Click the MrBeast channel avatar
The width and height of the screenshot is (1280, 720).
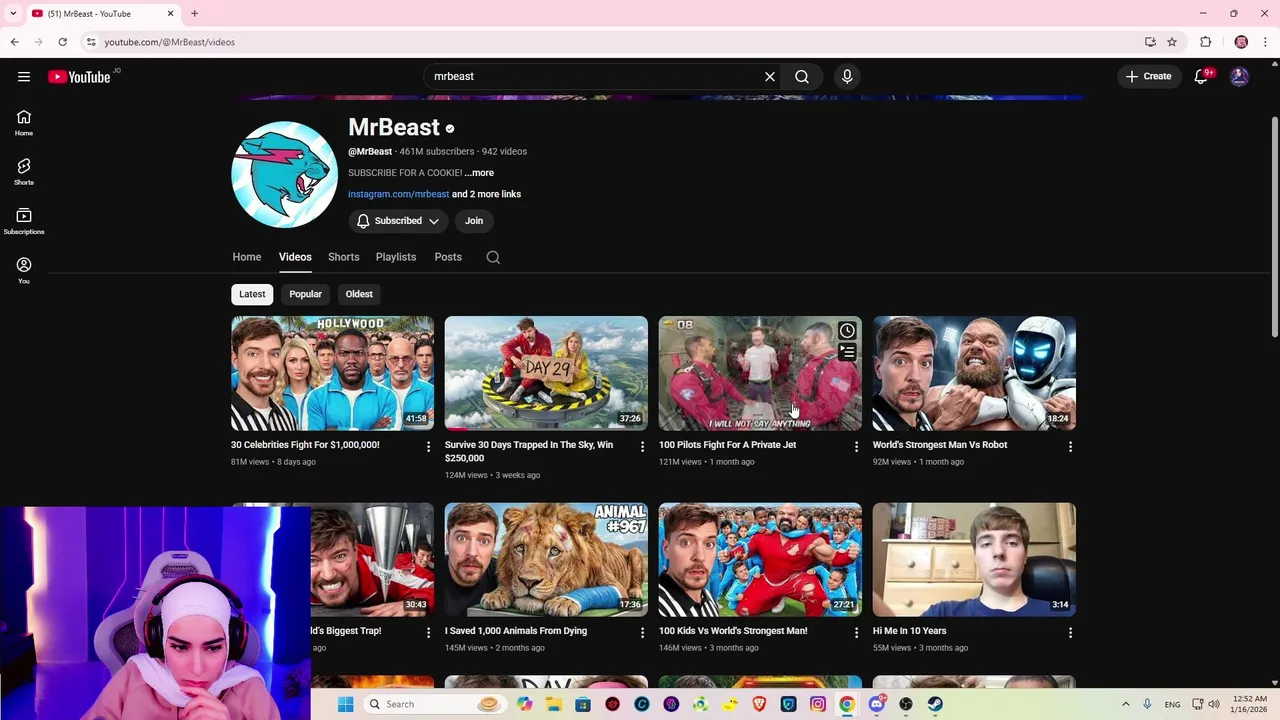point(284,174)
